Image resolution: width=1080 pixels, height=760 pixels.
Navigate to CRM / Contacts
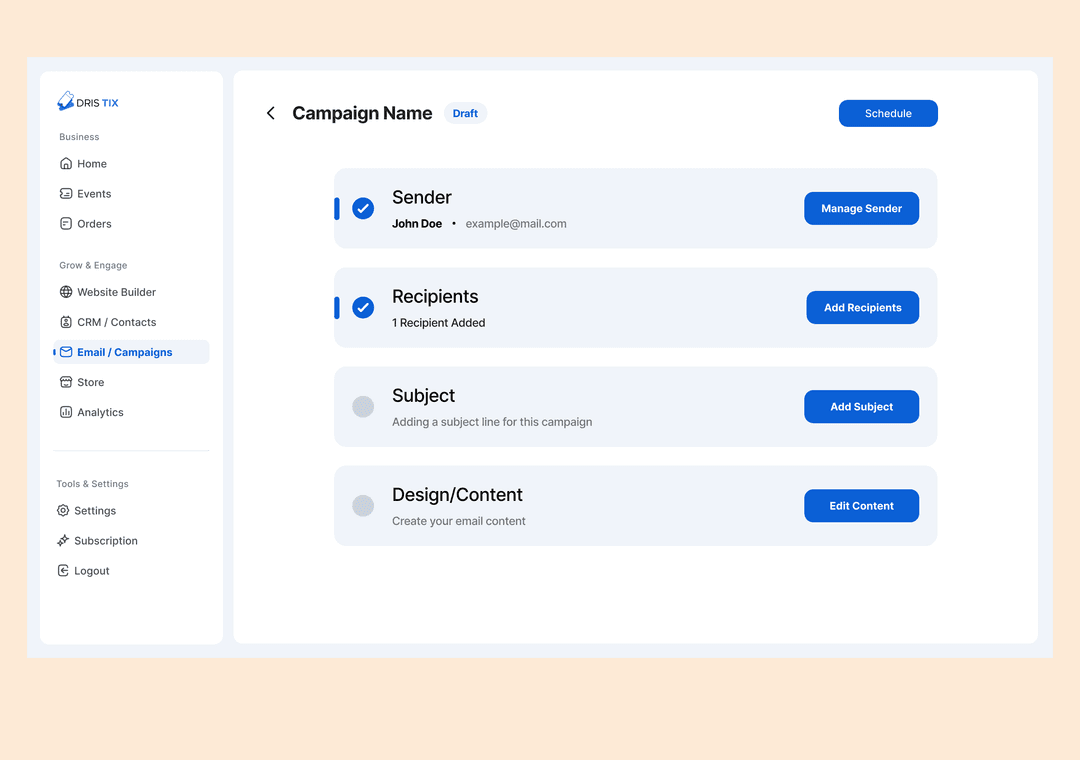click(x=131, y=322)
